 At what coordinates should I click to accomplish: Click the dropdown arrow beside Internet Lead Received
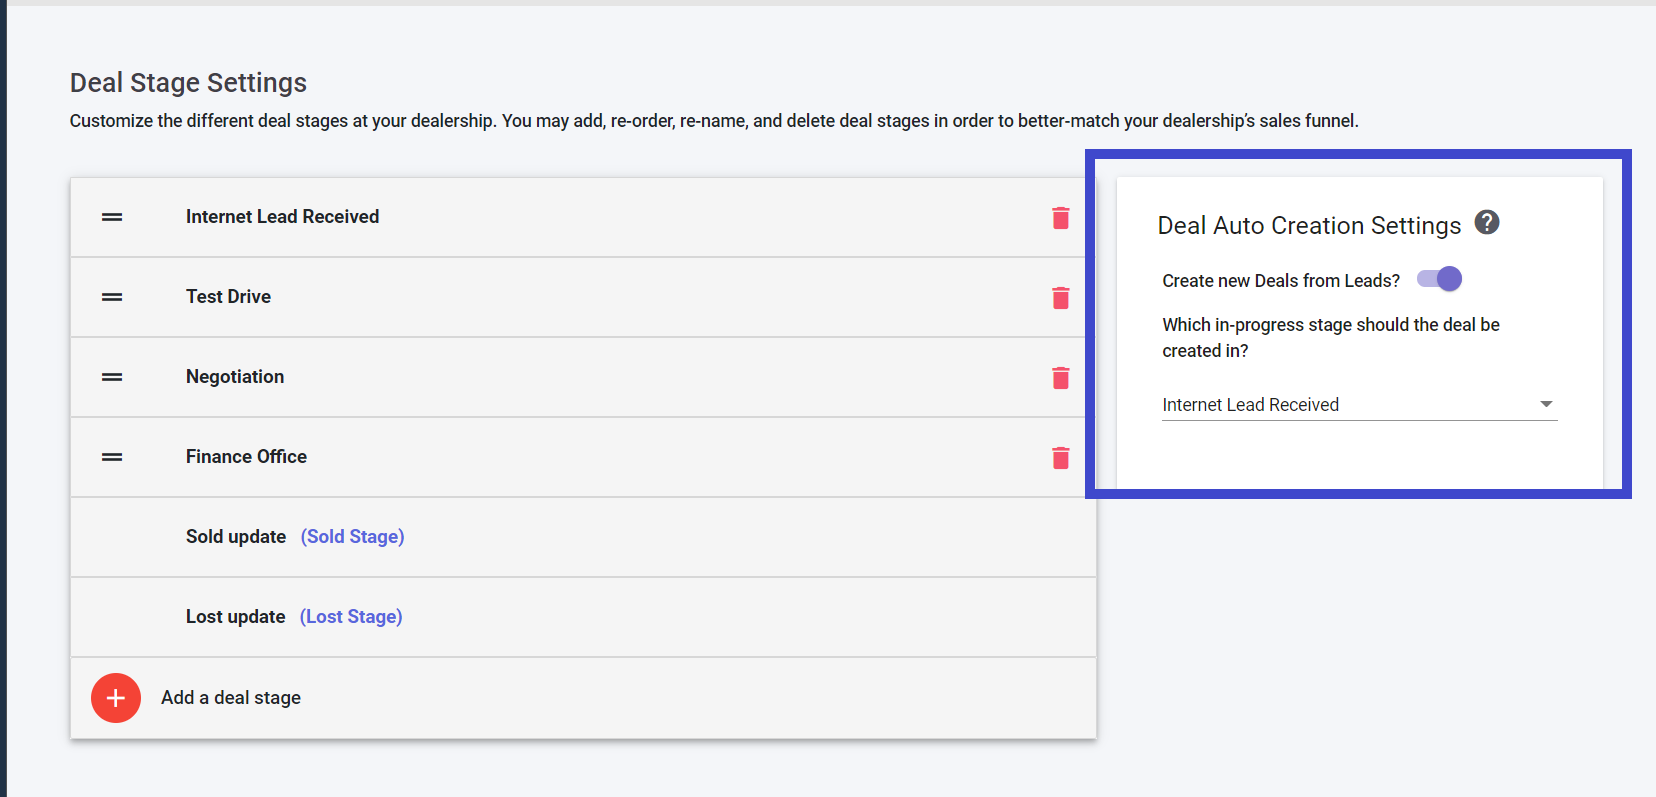pyautogui.click(x=1546, y=404)
